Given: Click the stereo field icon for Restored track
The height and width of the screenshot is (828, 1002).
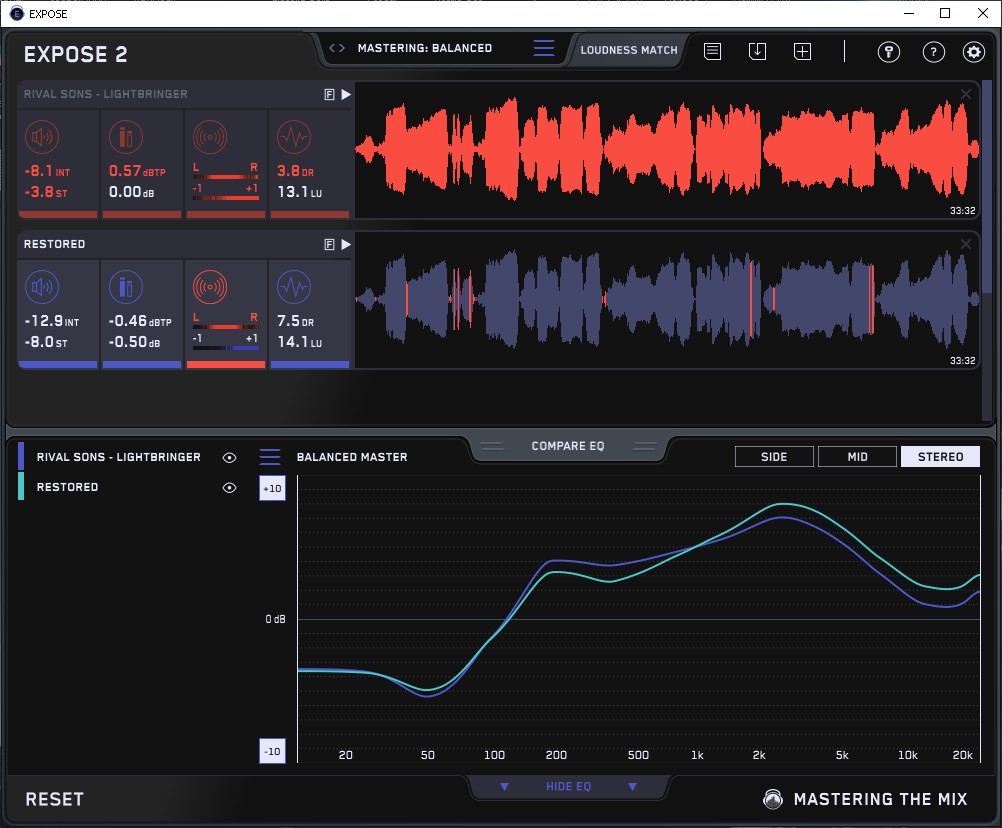Looking at the screenshot, I should tap(210, 288).
